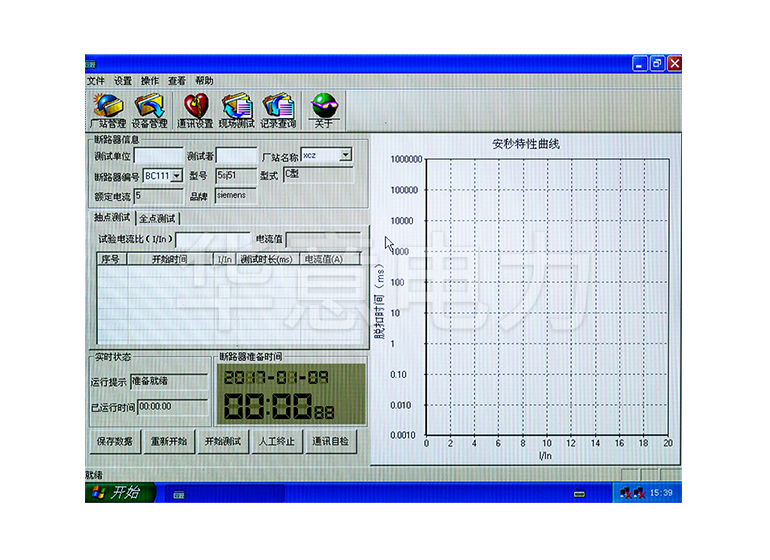Open 设备管理 device management icon
The image size is (770, 560).
coord(150,109)
